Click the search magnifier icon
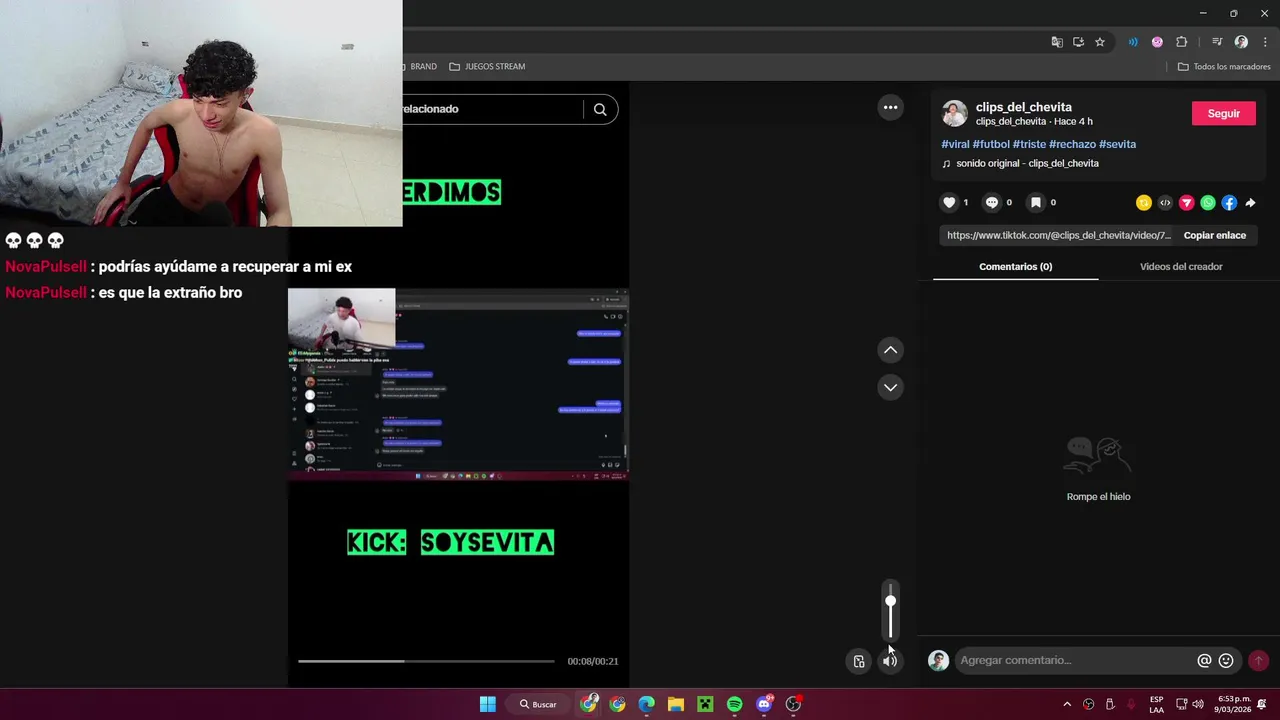Image resolution: width=1280 pixels, height=720 pixels. coord(600,109)
